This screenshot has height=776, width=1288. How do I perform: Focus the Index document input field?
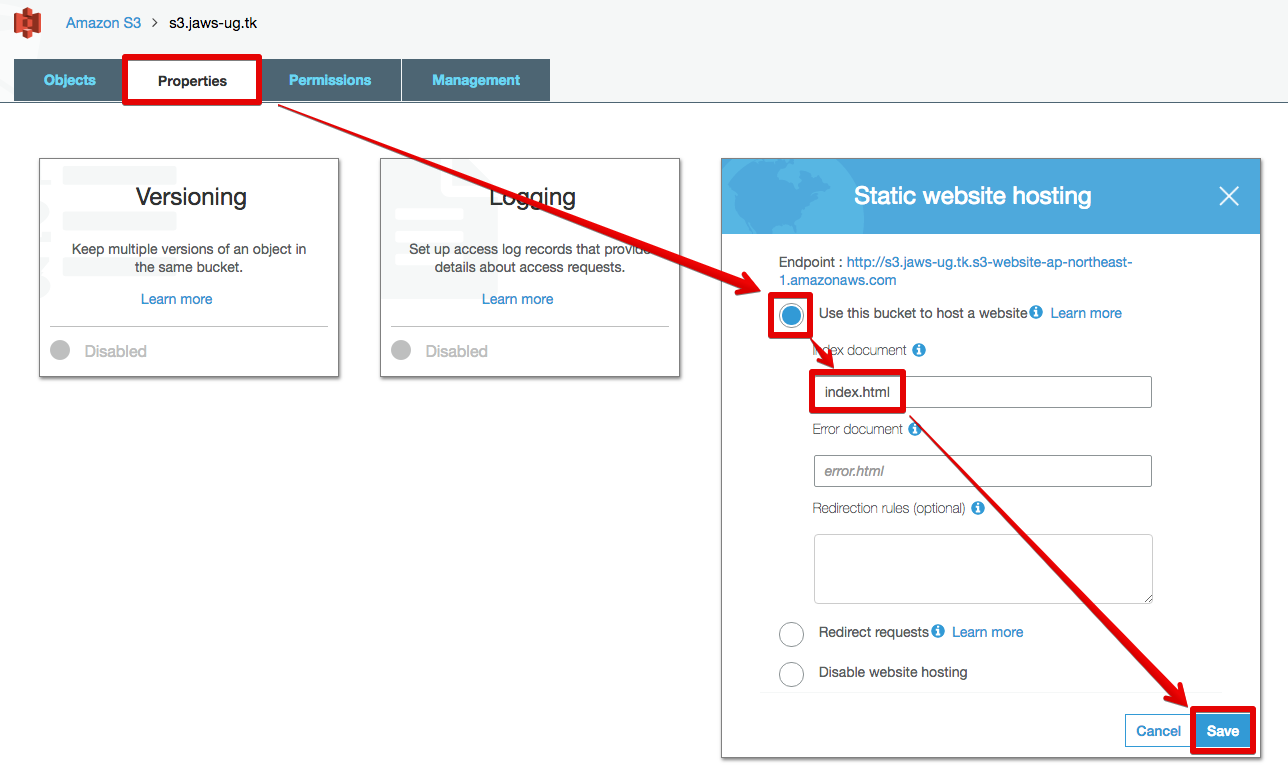click(983, 392)
